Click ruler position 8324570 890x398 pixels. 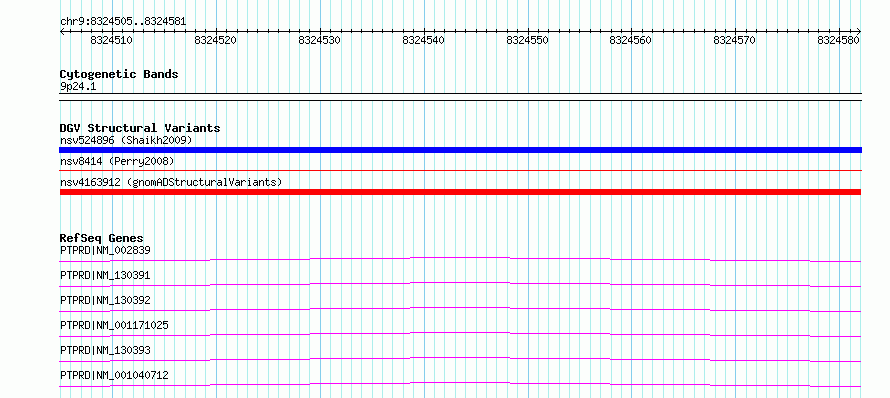[x=734, y=40]
